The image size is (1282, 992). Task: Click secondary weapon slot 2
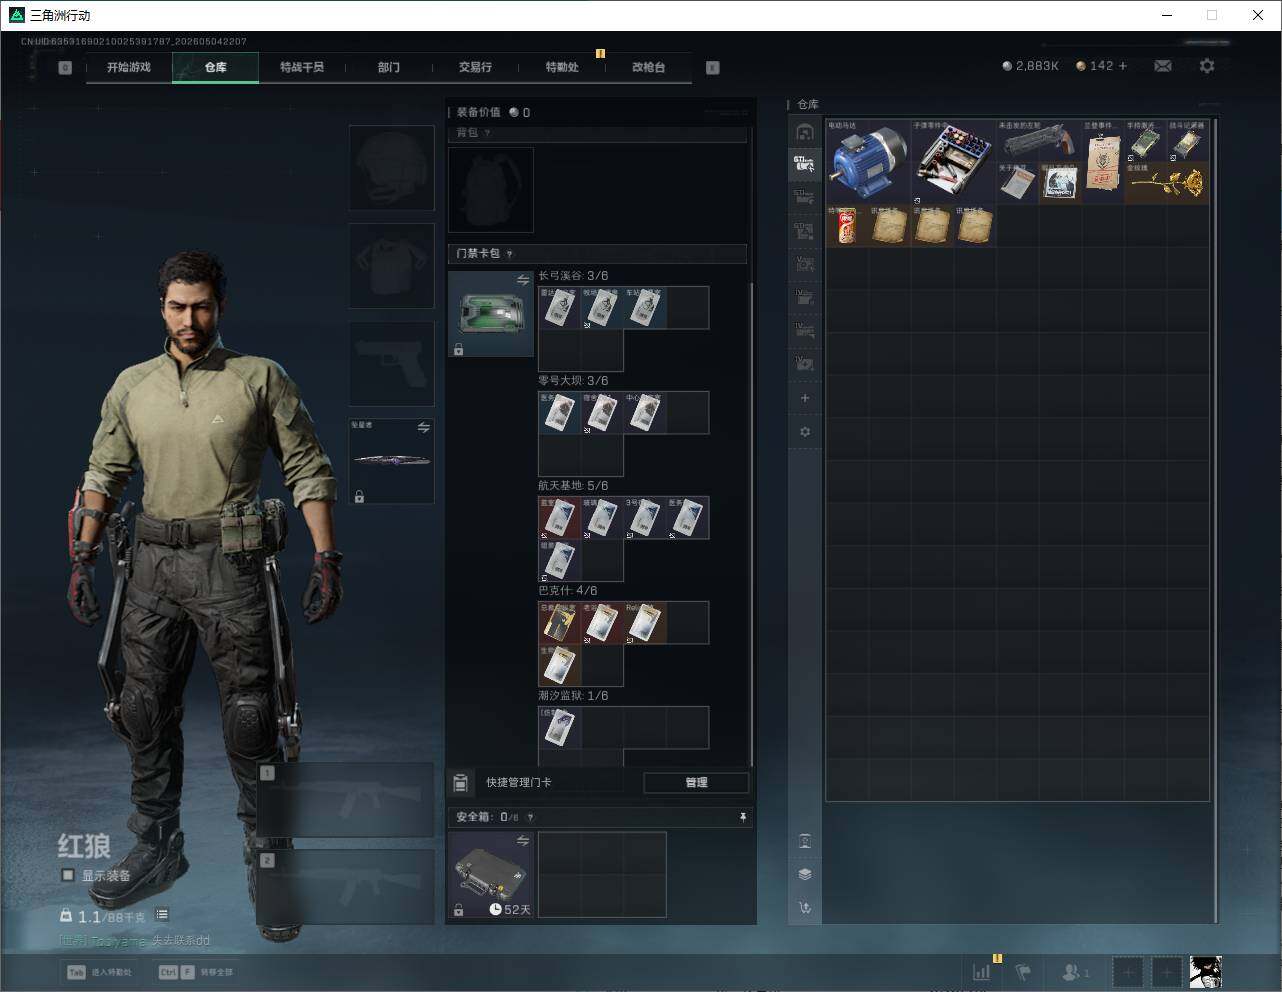pyautogui.click(x=345, y=887)
